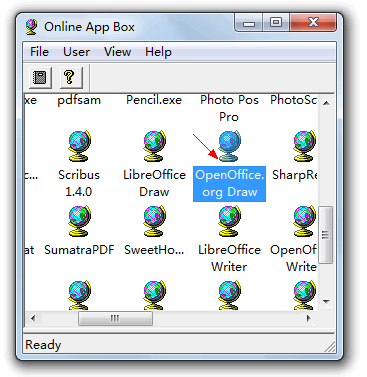Image resolution: width=367 pixels, height=377 pixels.
Task: Select the OpenOf... Write globe icon
Action: 304,221
